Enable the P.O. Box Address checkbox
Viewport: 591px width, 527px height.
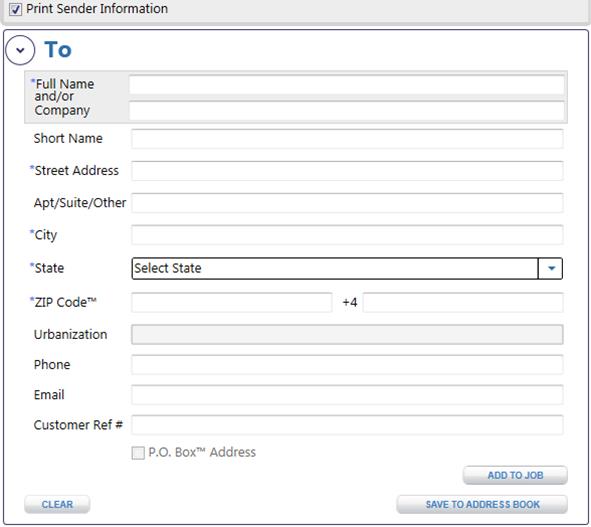pyautogui.click(x=138, y=453)
